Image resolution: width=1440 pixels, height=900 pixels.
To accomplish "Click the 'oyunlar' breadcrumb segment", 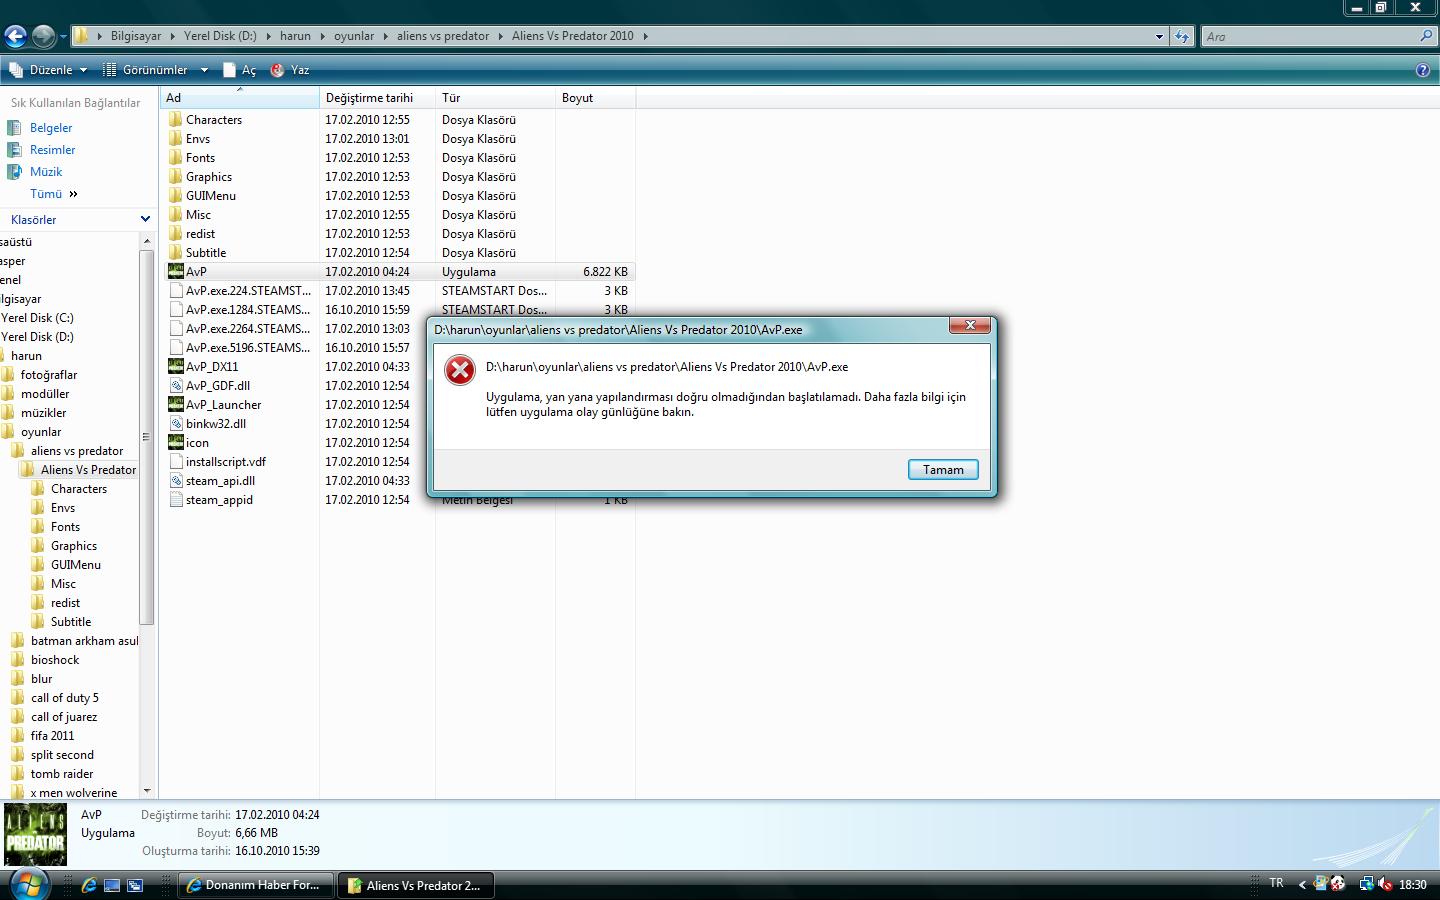I will coord(354,36).
